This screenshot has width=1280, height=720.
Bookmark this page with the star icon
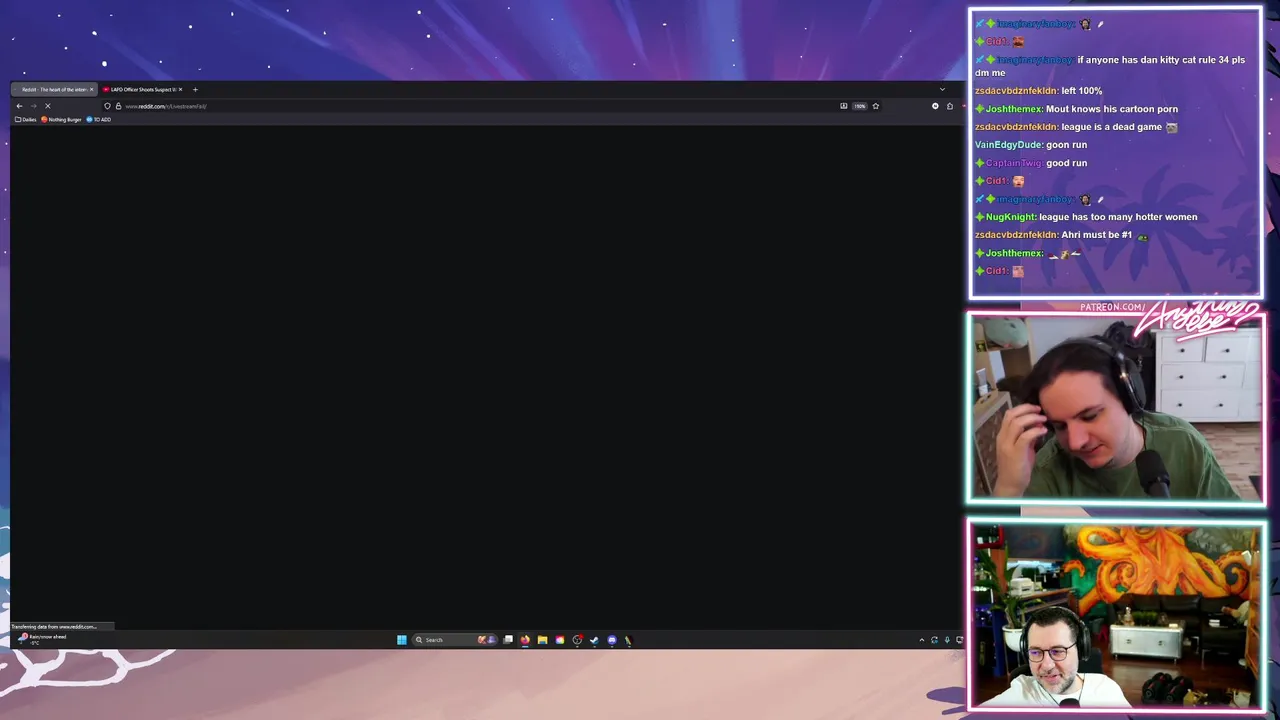pyautogui.click(x=875, y=106)
